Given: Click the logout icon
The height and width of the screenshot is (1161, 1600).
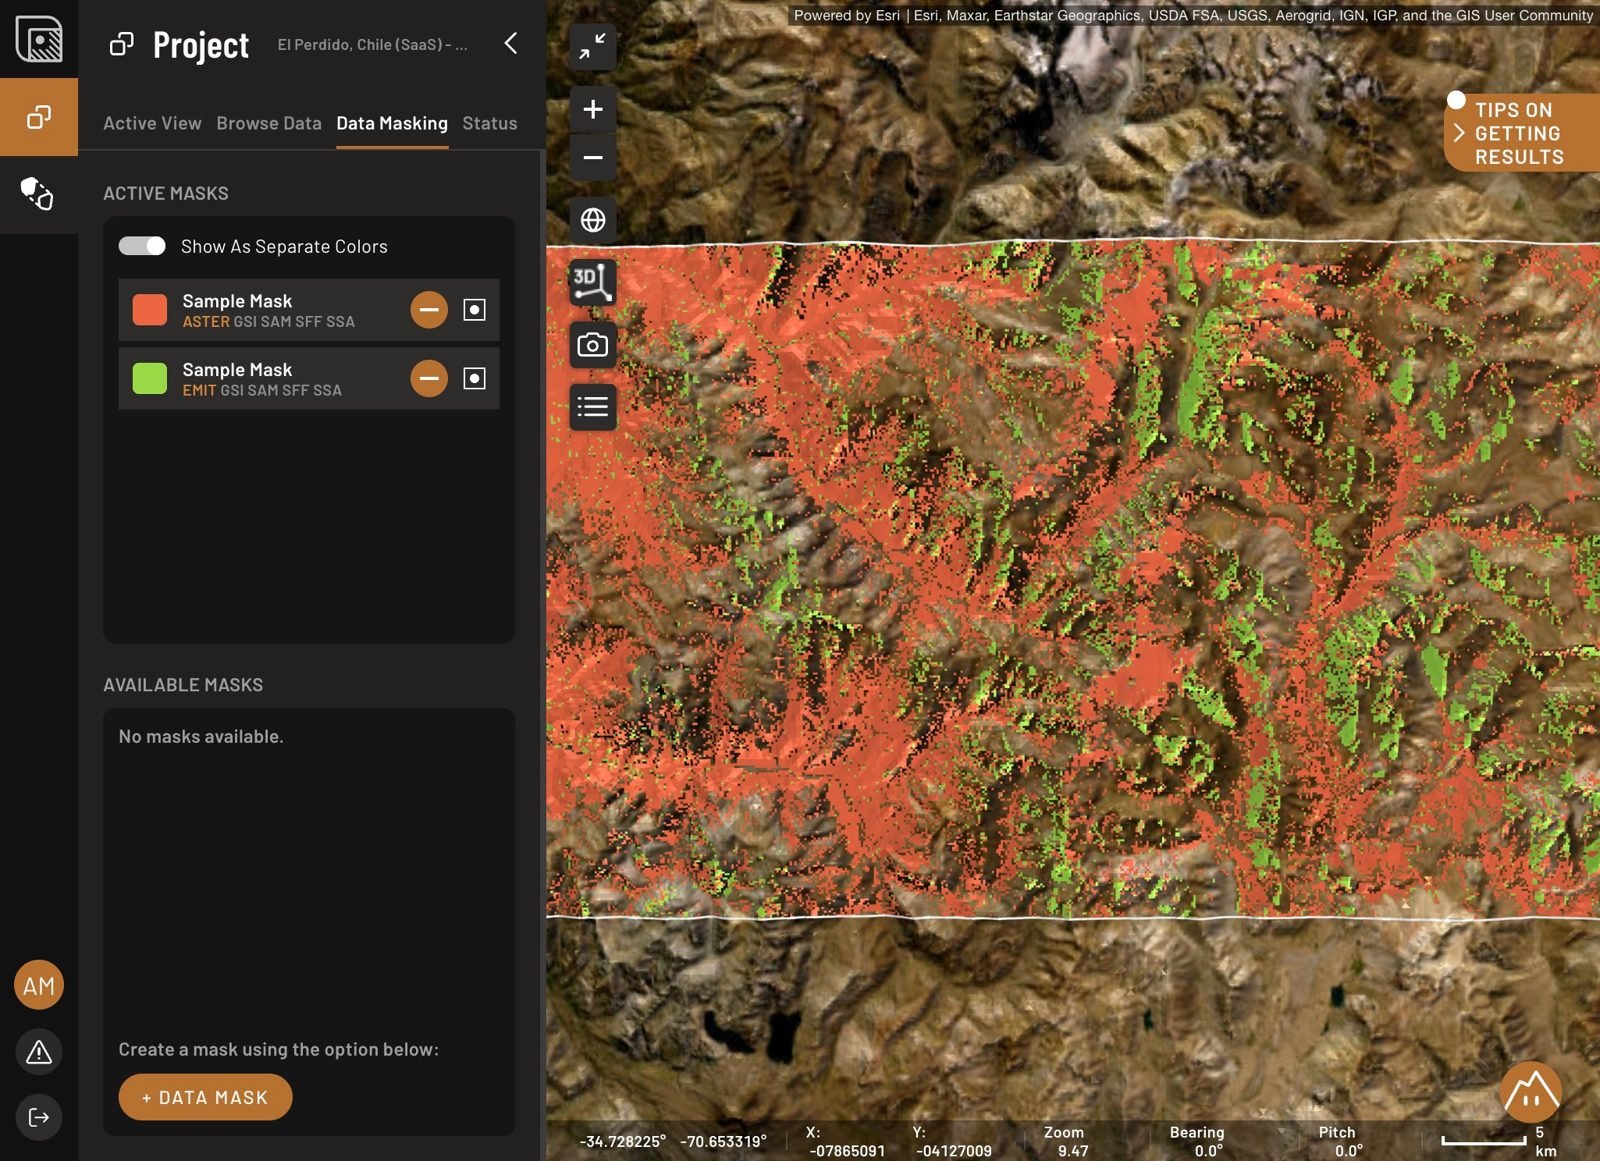Looking at the screenshot, I should 39,1118.
